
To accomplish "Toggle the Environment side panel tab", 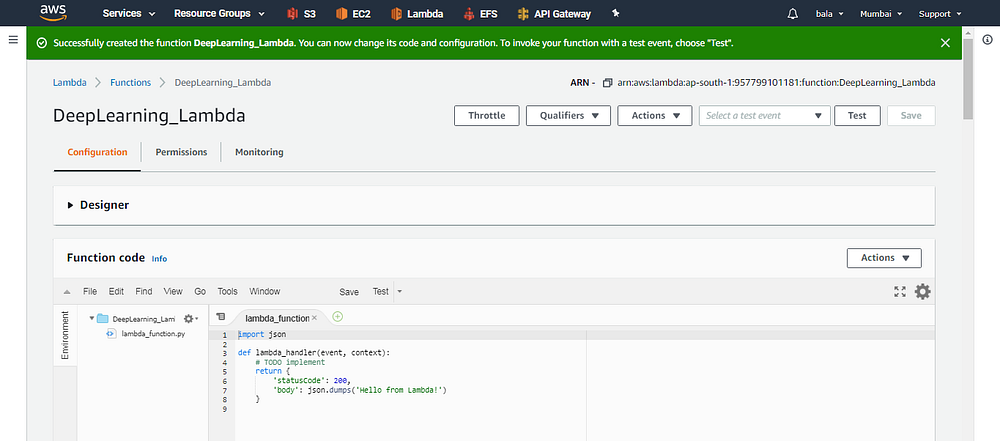I will pyautogui.click(x=65, y=336).
